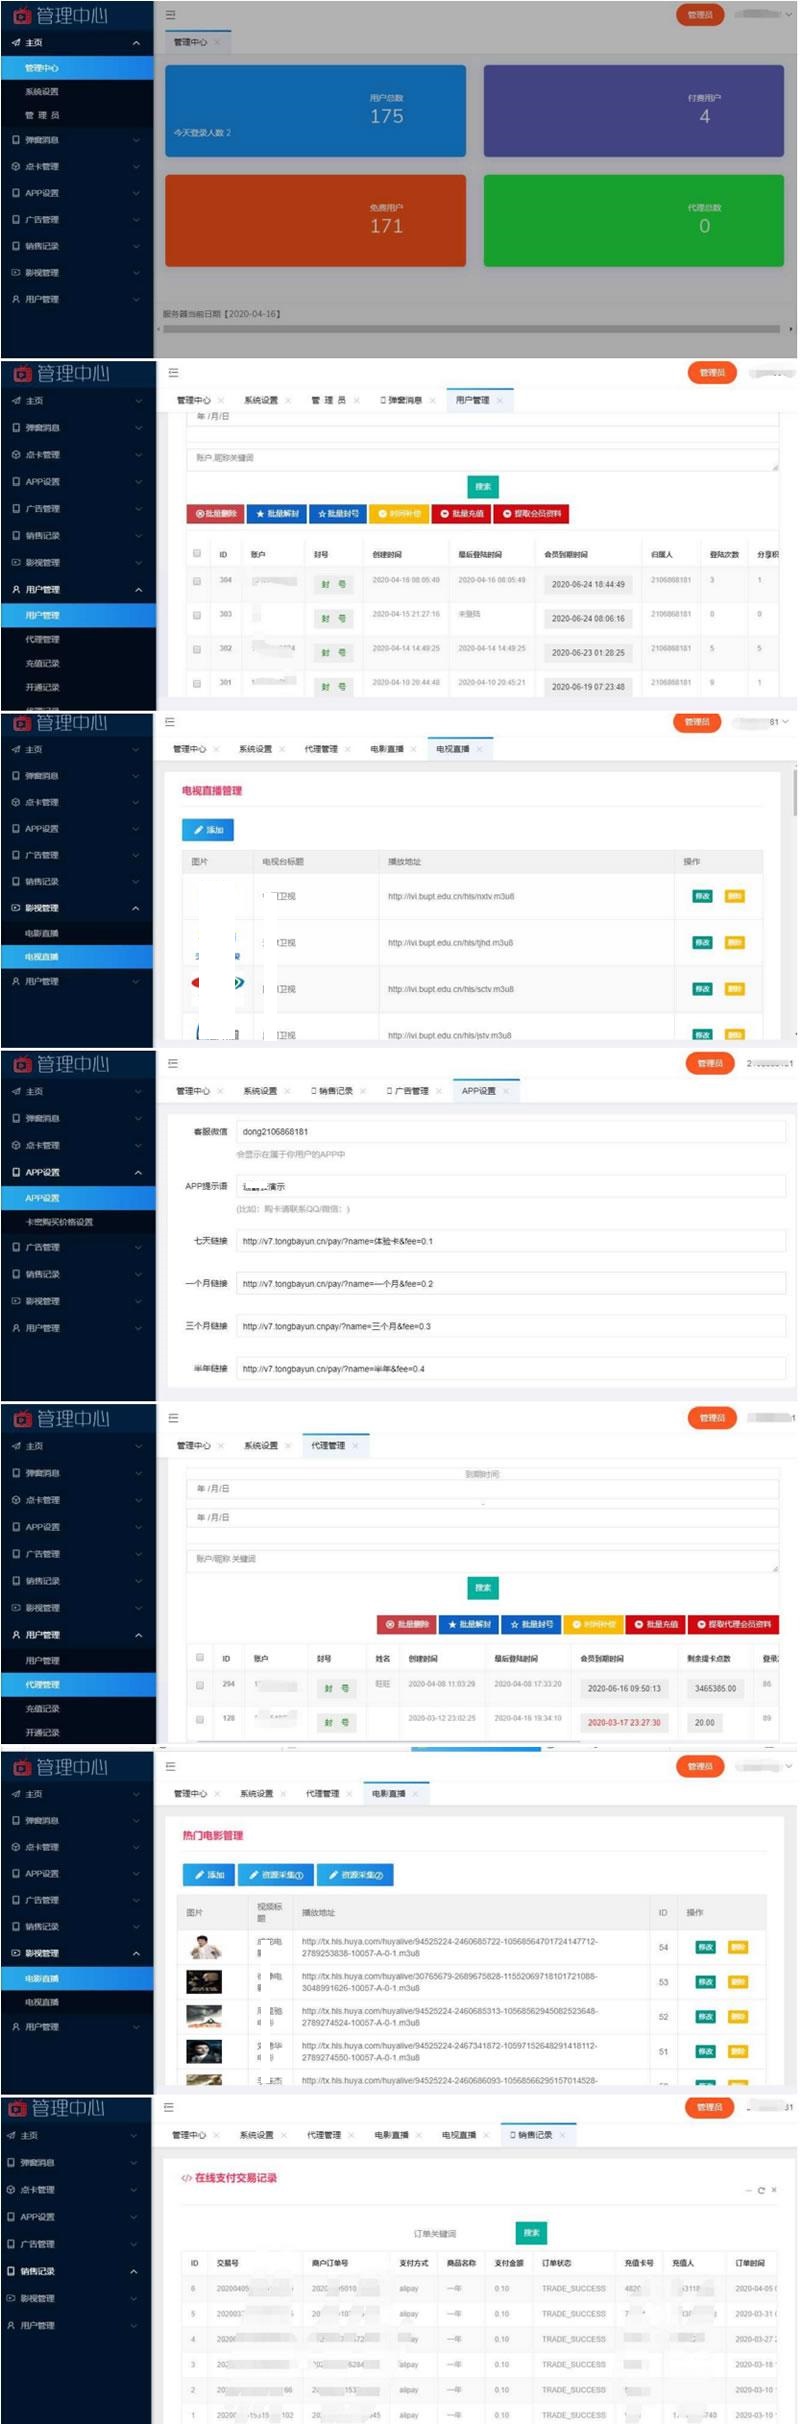Image resolution: width=800 pixels, height=2424 pixels.
Task: Collapse the expanded 销售记录 sidebar menu
Action: click(x=134, y=2271)
